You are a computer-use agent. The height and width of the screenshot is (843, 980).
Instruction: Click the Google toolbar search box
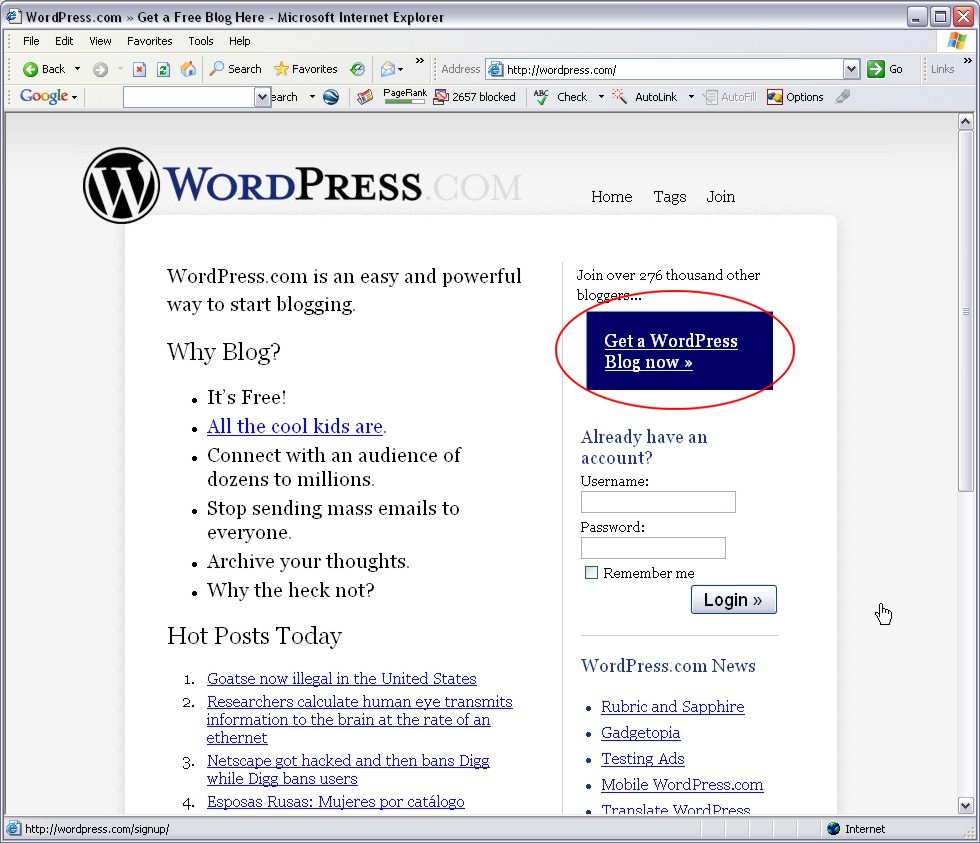pos(190,97)
